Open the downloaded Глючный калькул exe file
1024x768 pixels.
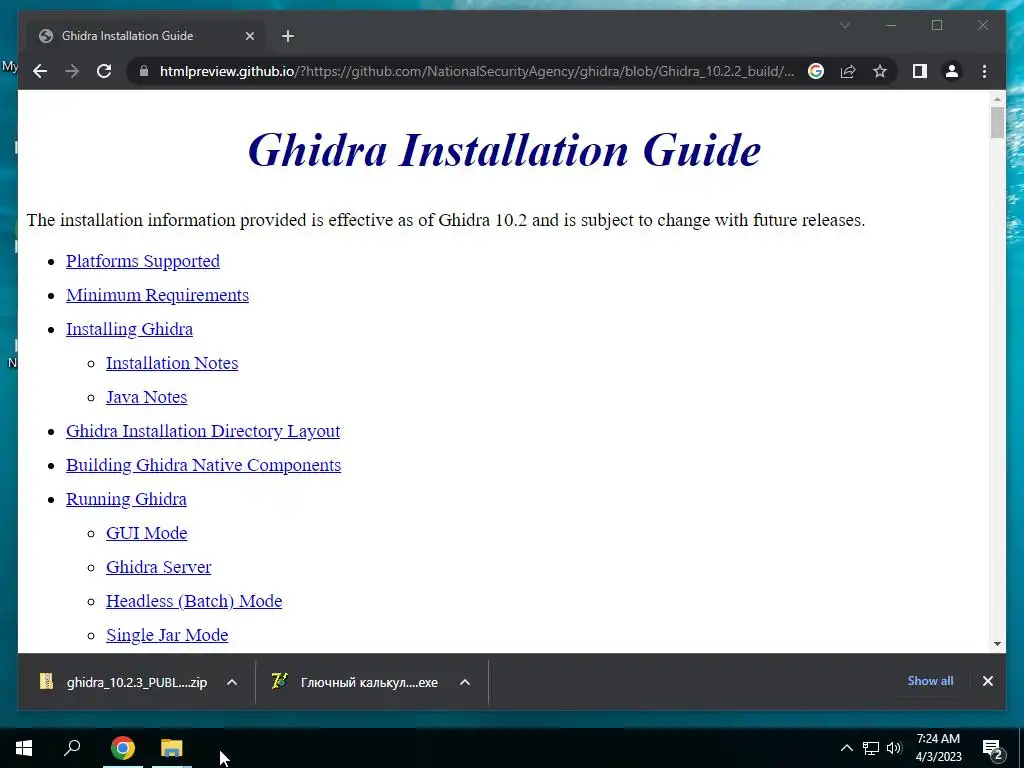coord(356,682)
